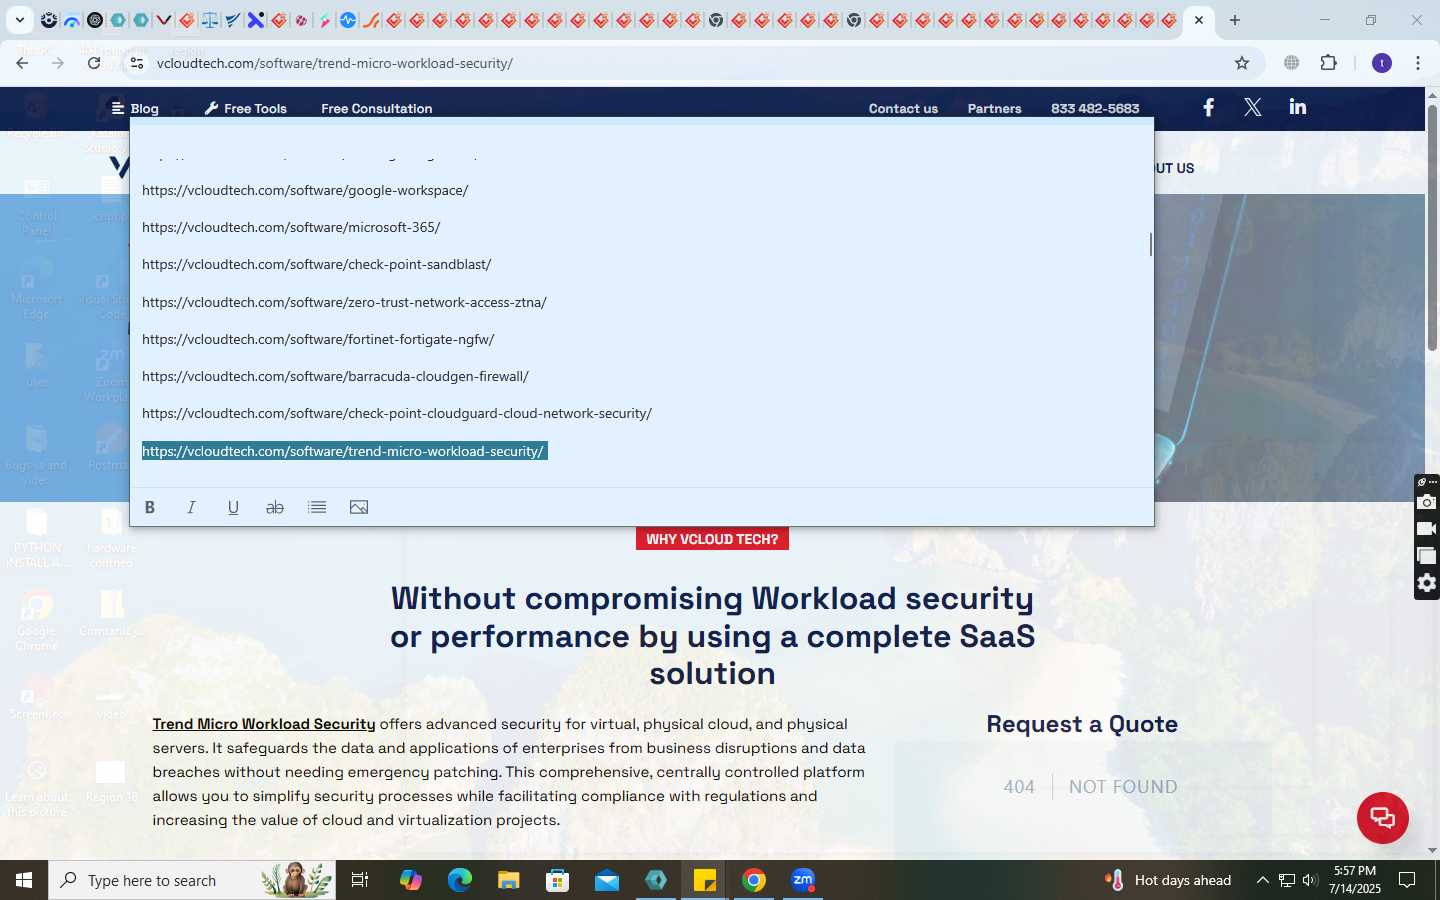Click the zero-trust-network-access-ztna URL in the note
The width and height of the screenshot is (1440, 900).
(x=344, y=302)
